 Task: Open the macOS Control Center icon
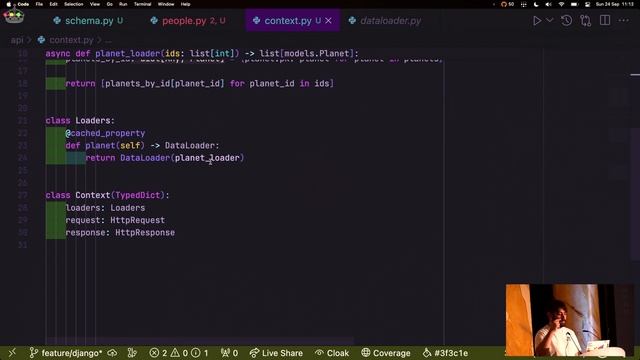point(587,4)
